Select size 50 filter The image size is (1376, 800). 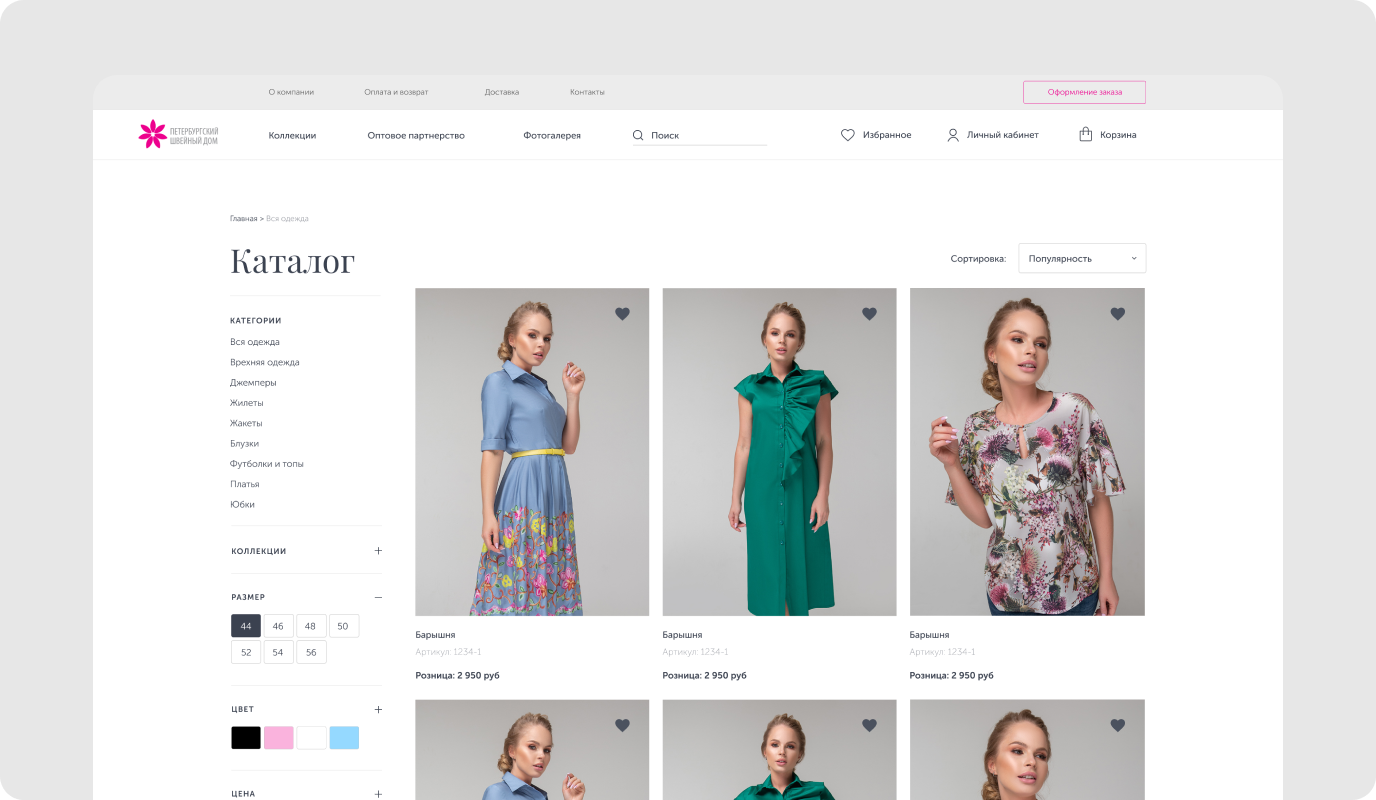[x=343, y=626]
